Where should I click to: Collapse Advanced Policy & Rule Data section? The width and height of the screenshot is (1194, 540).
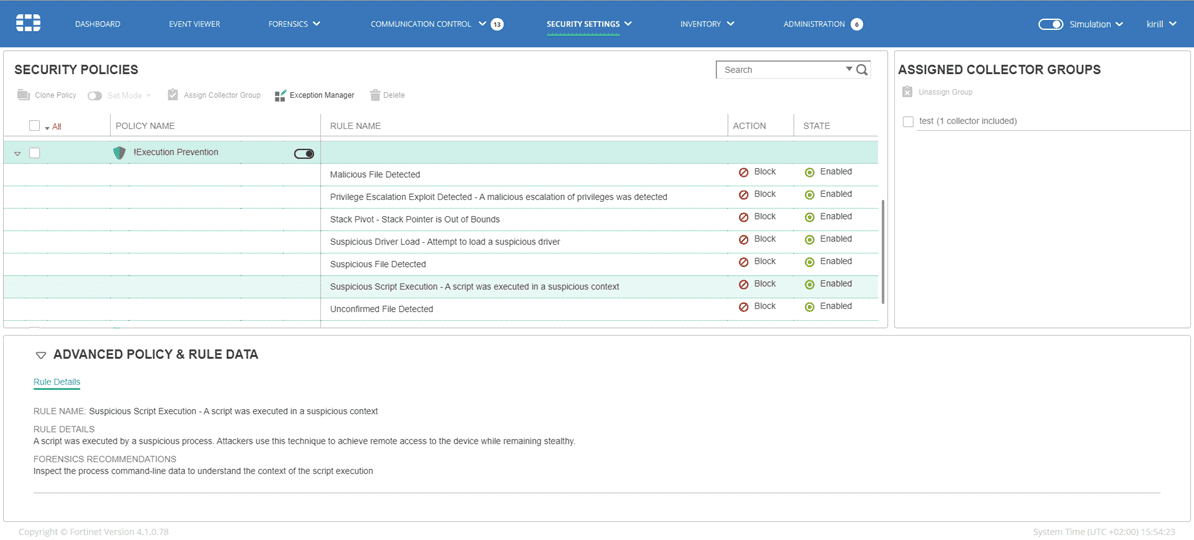click(41, 355)
